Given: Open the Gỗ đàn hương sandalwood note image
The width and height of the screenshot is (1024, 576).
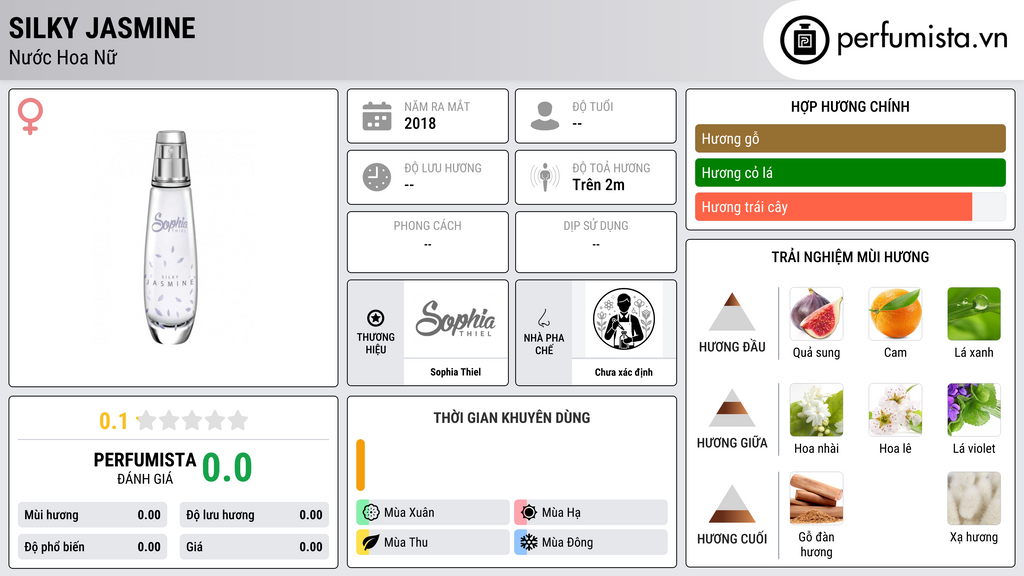Looking at the screenshot, I should coord(816,499).
